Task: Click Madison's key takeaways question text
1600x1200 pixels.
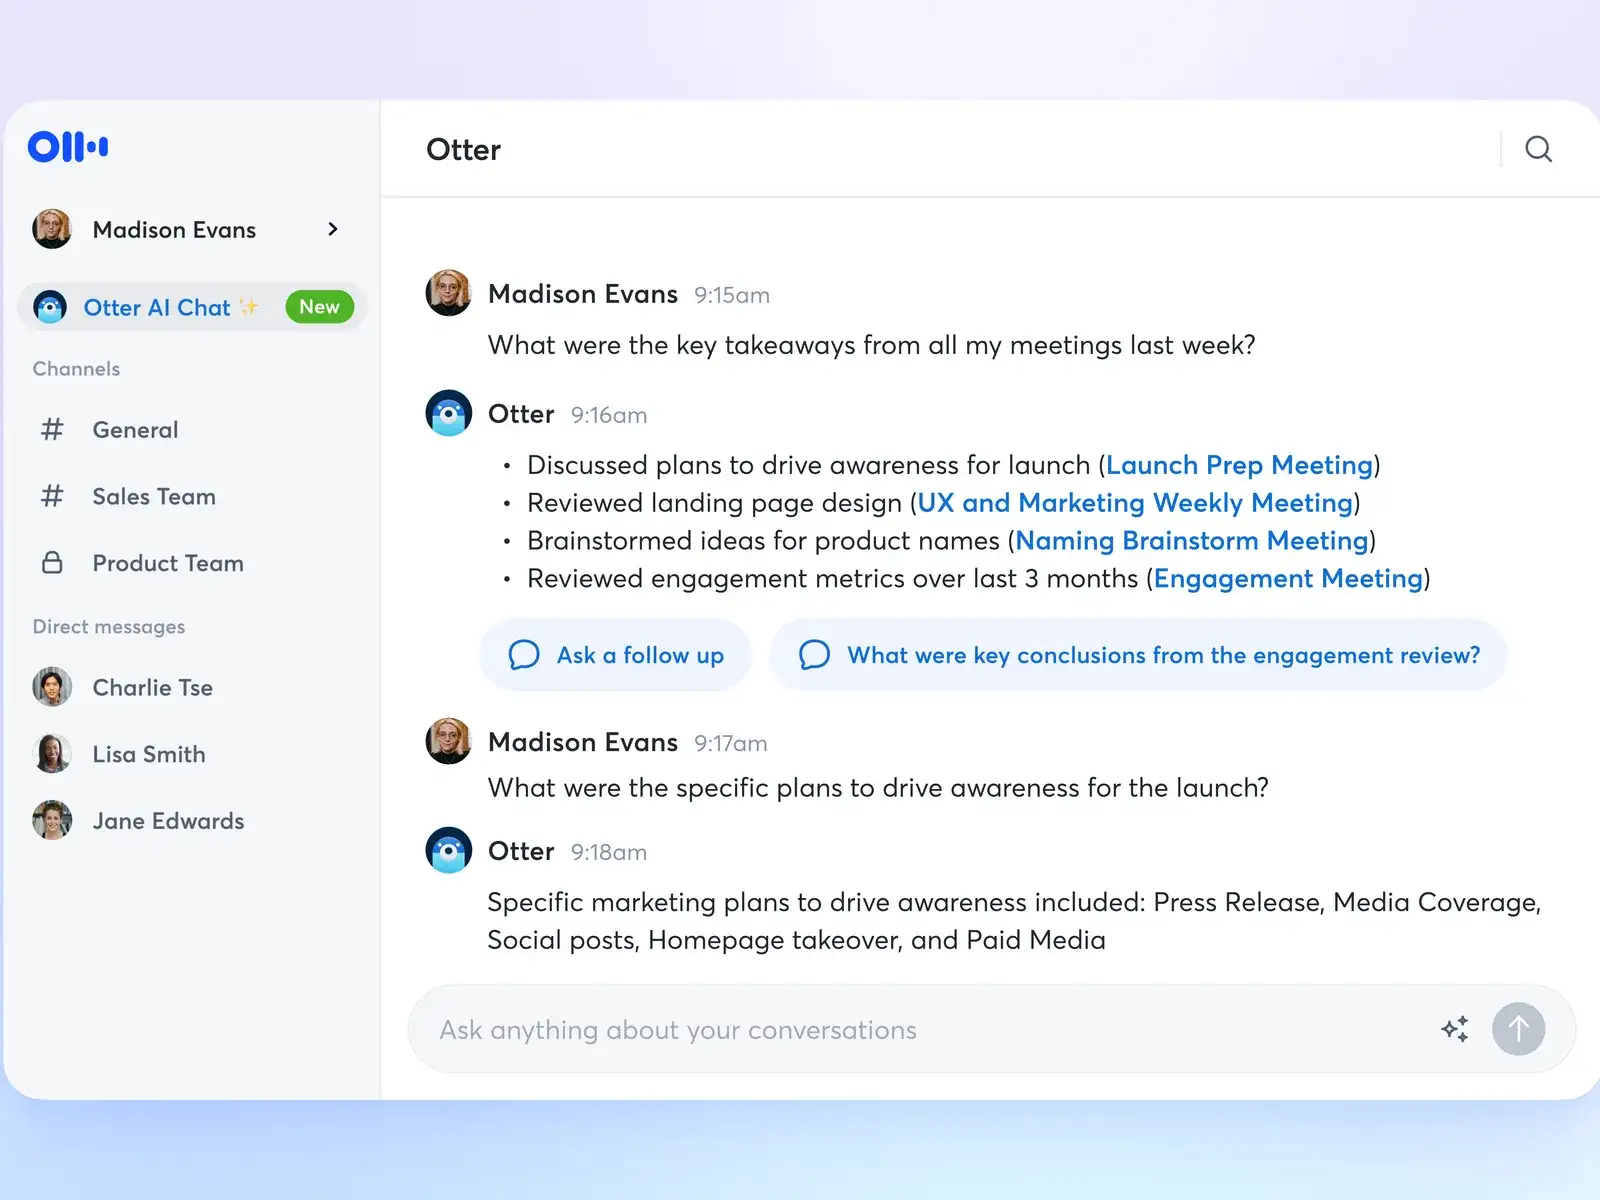Action: (x=871, y=345)
